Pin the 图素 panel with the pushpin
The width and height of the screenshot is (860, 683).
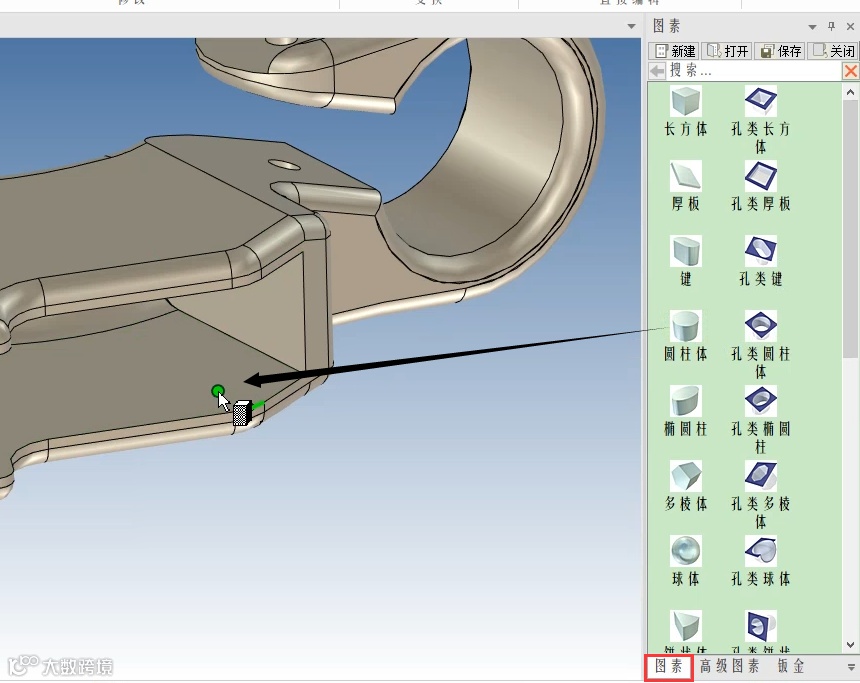click(831, 26)
